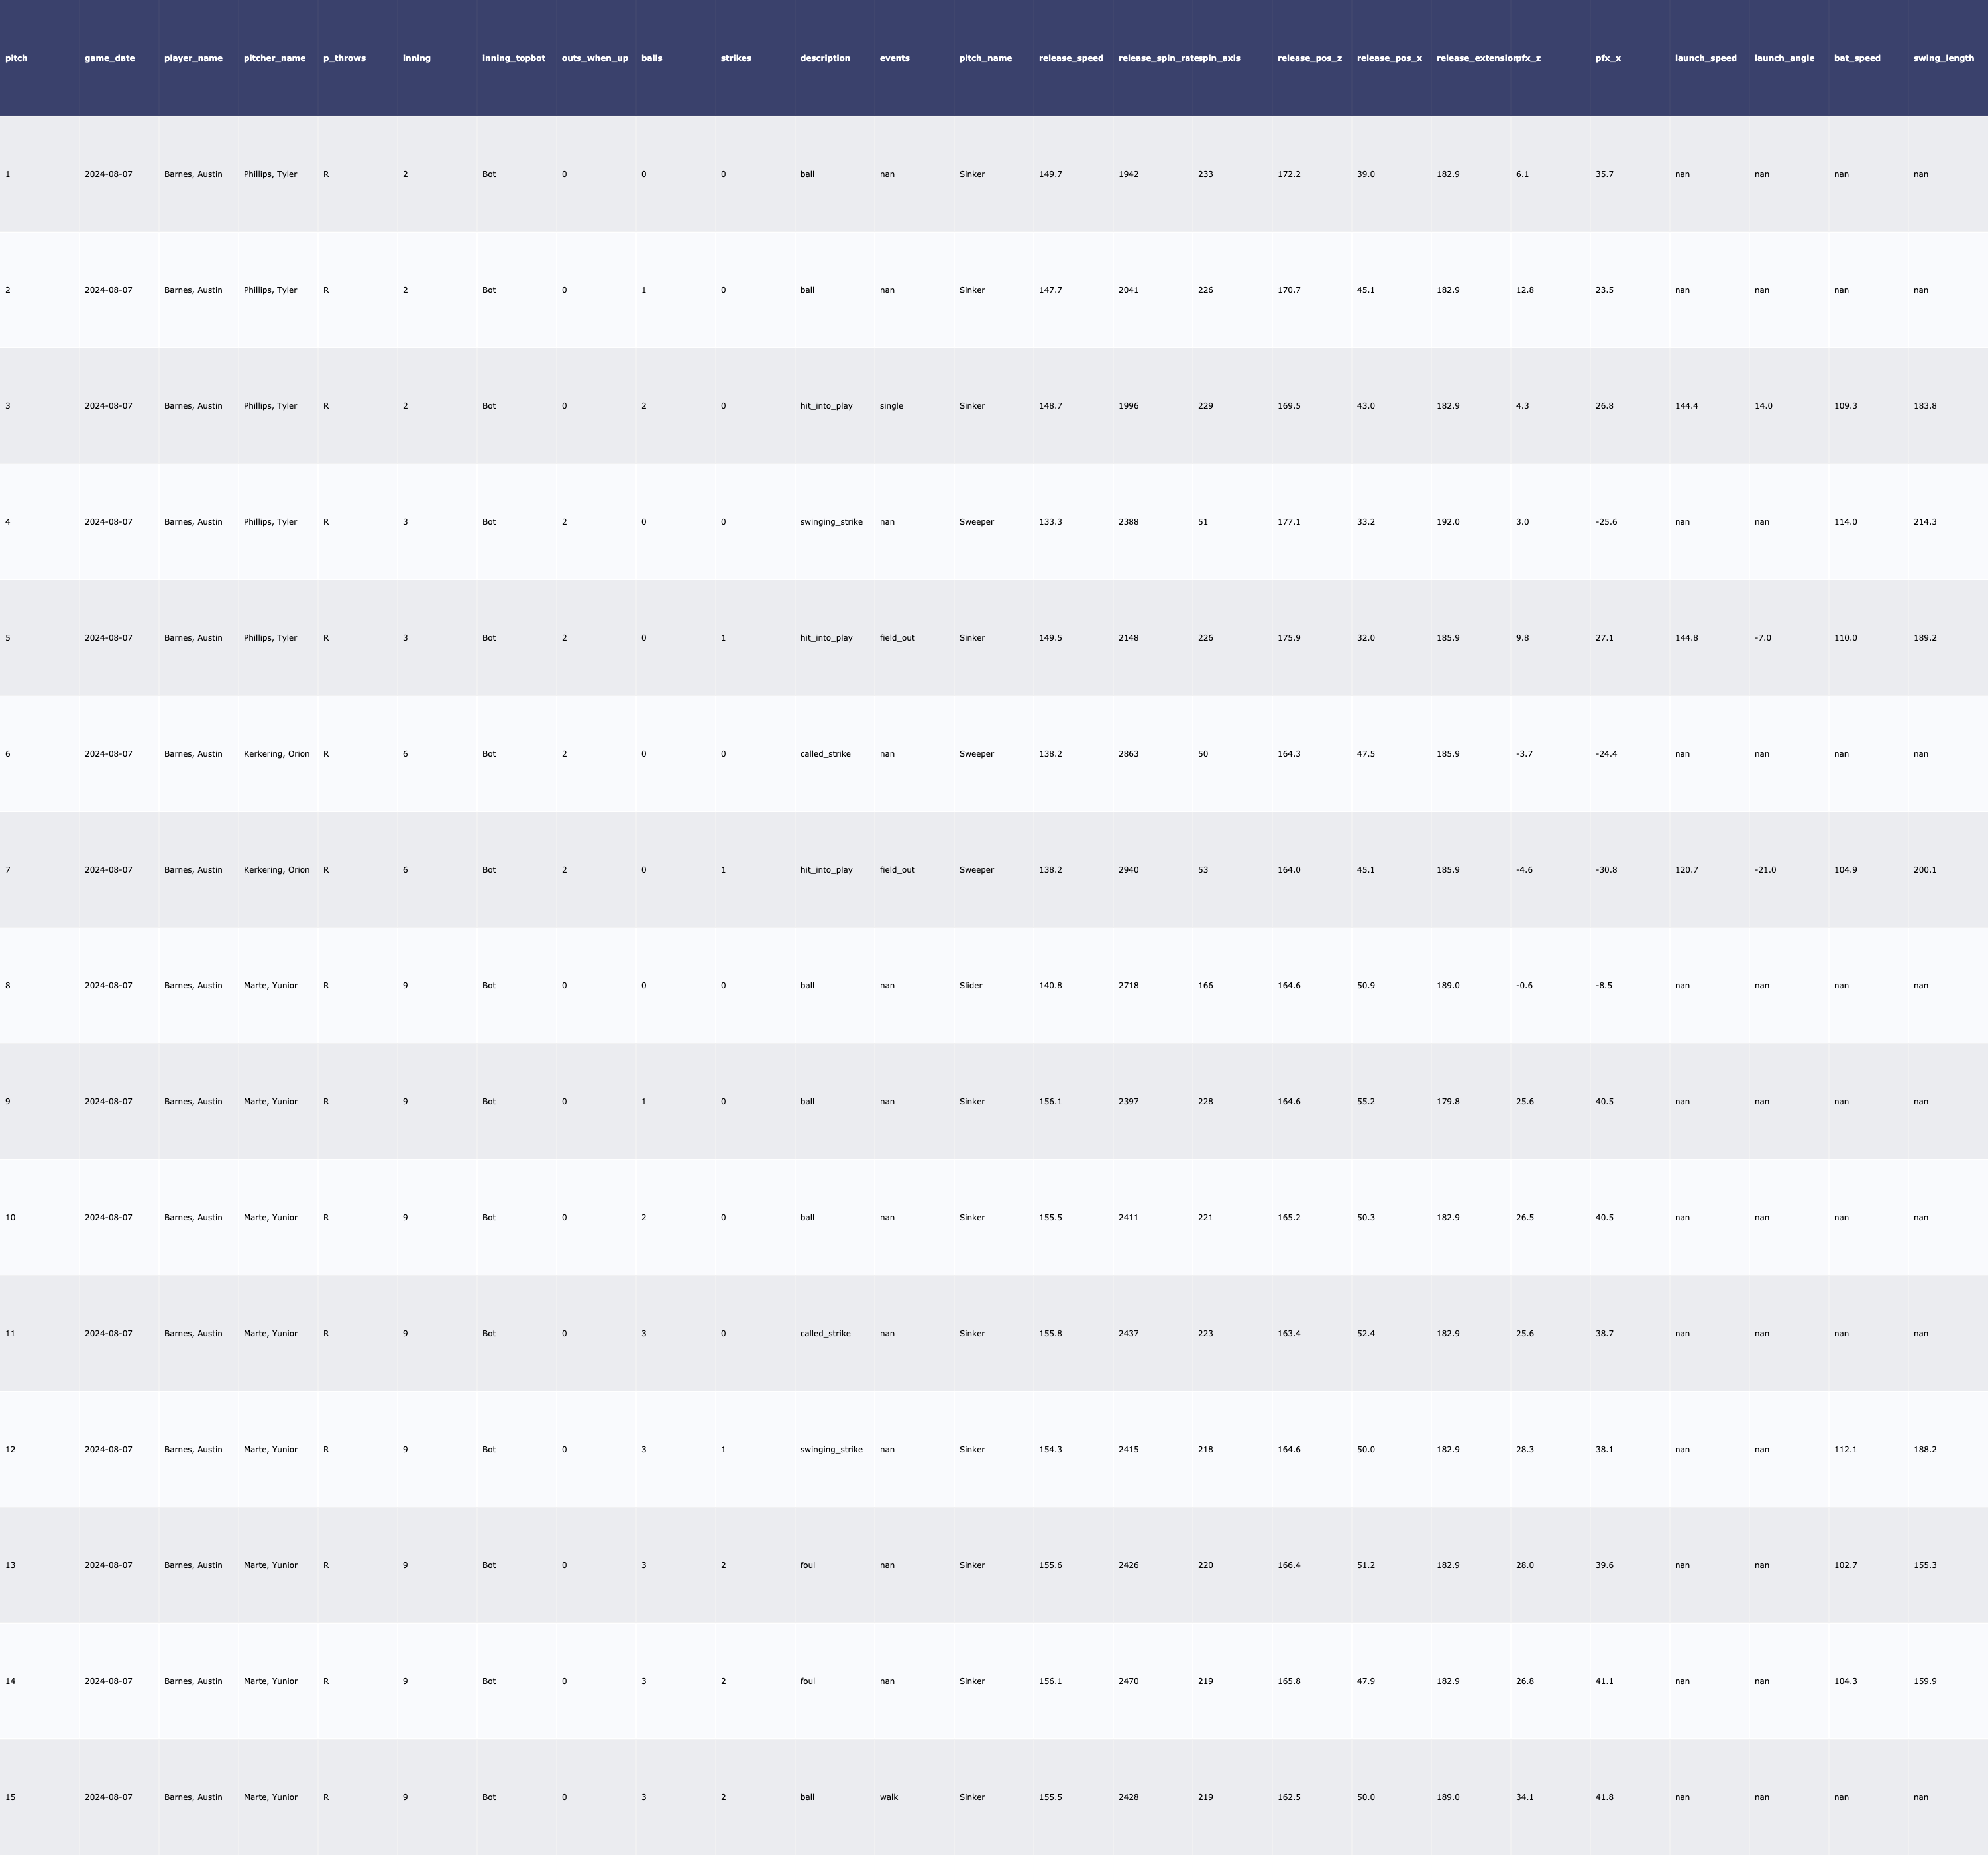Click 'Kerkering, Orion' pitcher cell in row 6
The height and width of the screenshot is (1855, 1988).
(x=277, y=754)
